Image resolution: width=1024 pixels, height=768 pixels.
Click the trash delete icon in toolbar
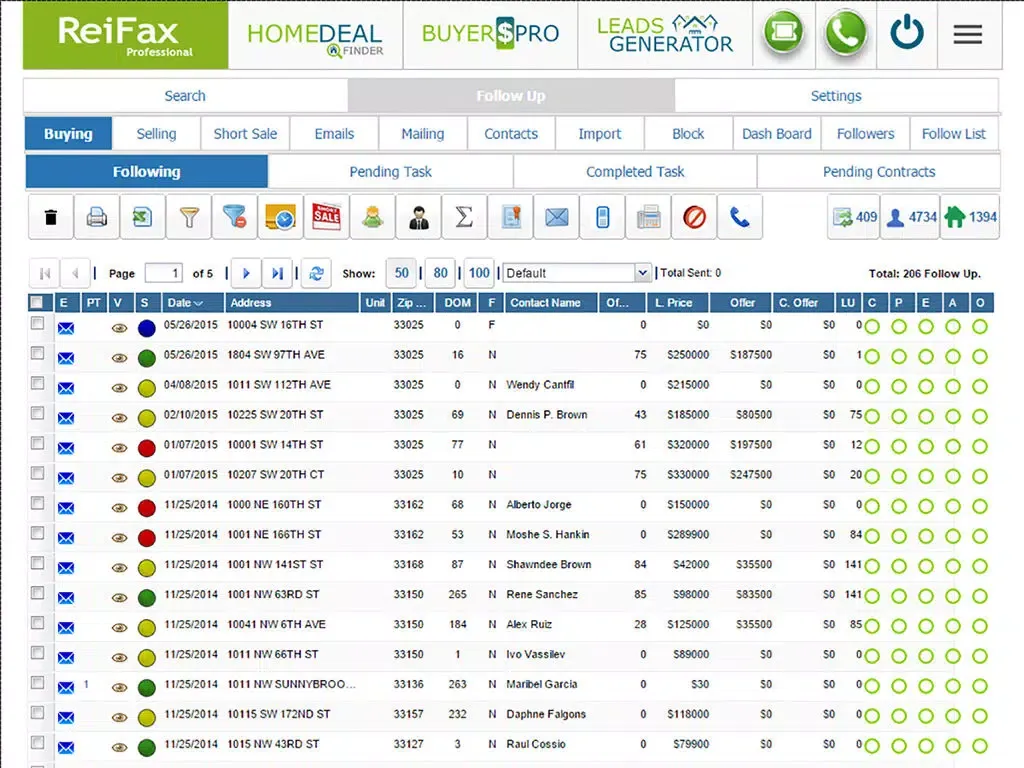[x=50, y=217]
